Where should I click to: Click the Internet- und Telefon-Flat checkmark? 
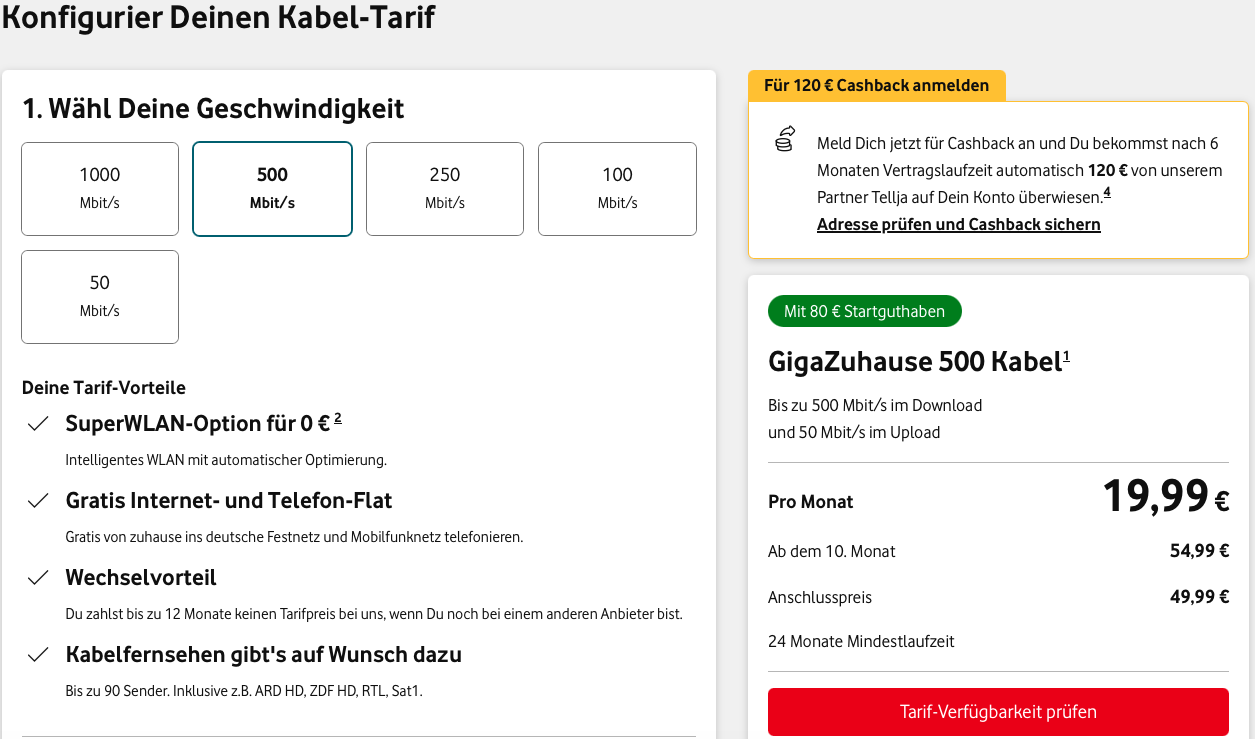click(x=38, y=501)
